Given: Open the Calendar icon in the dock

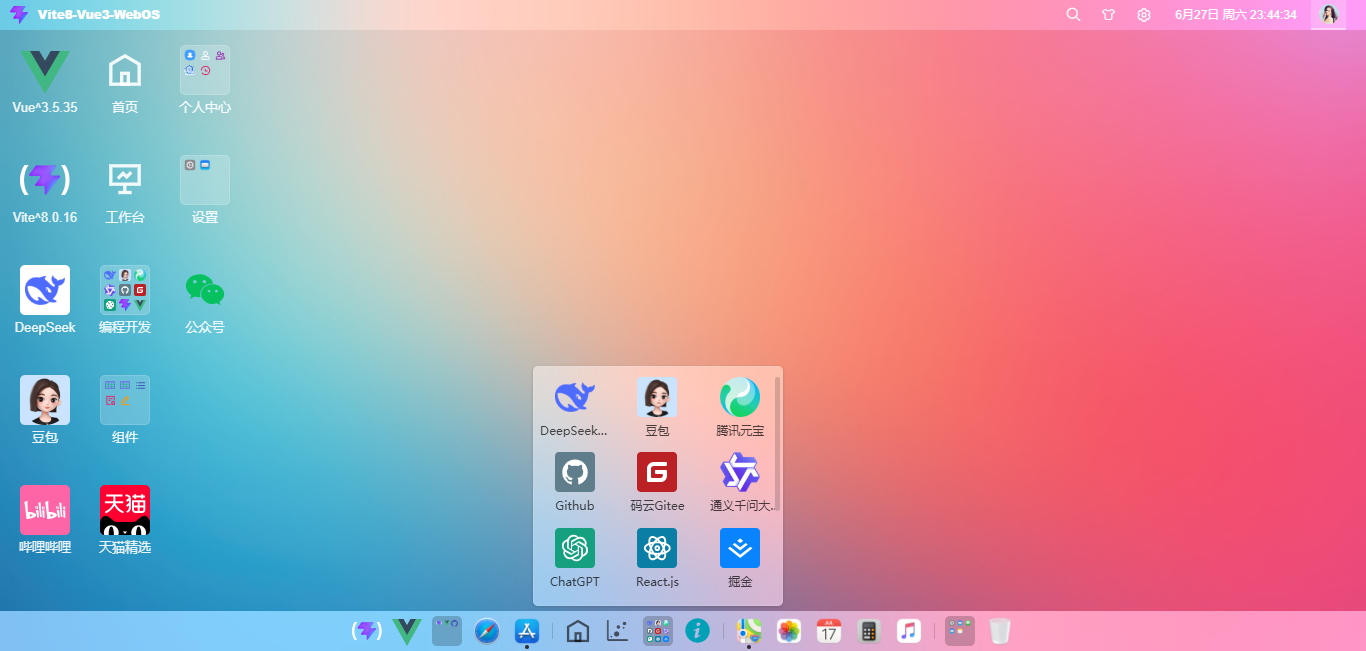Looking at the screenshot, I should coord(829,631).
